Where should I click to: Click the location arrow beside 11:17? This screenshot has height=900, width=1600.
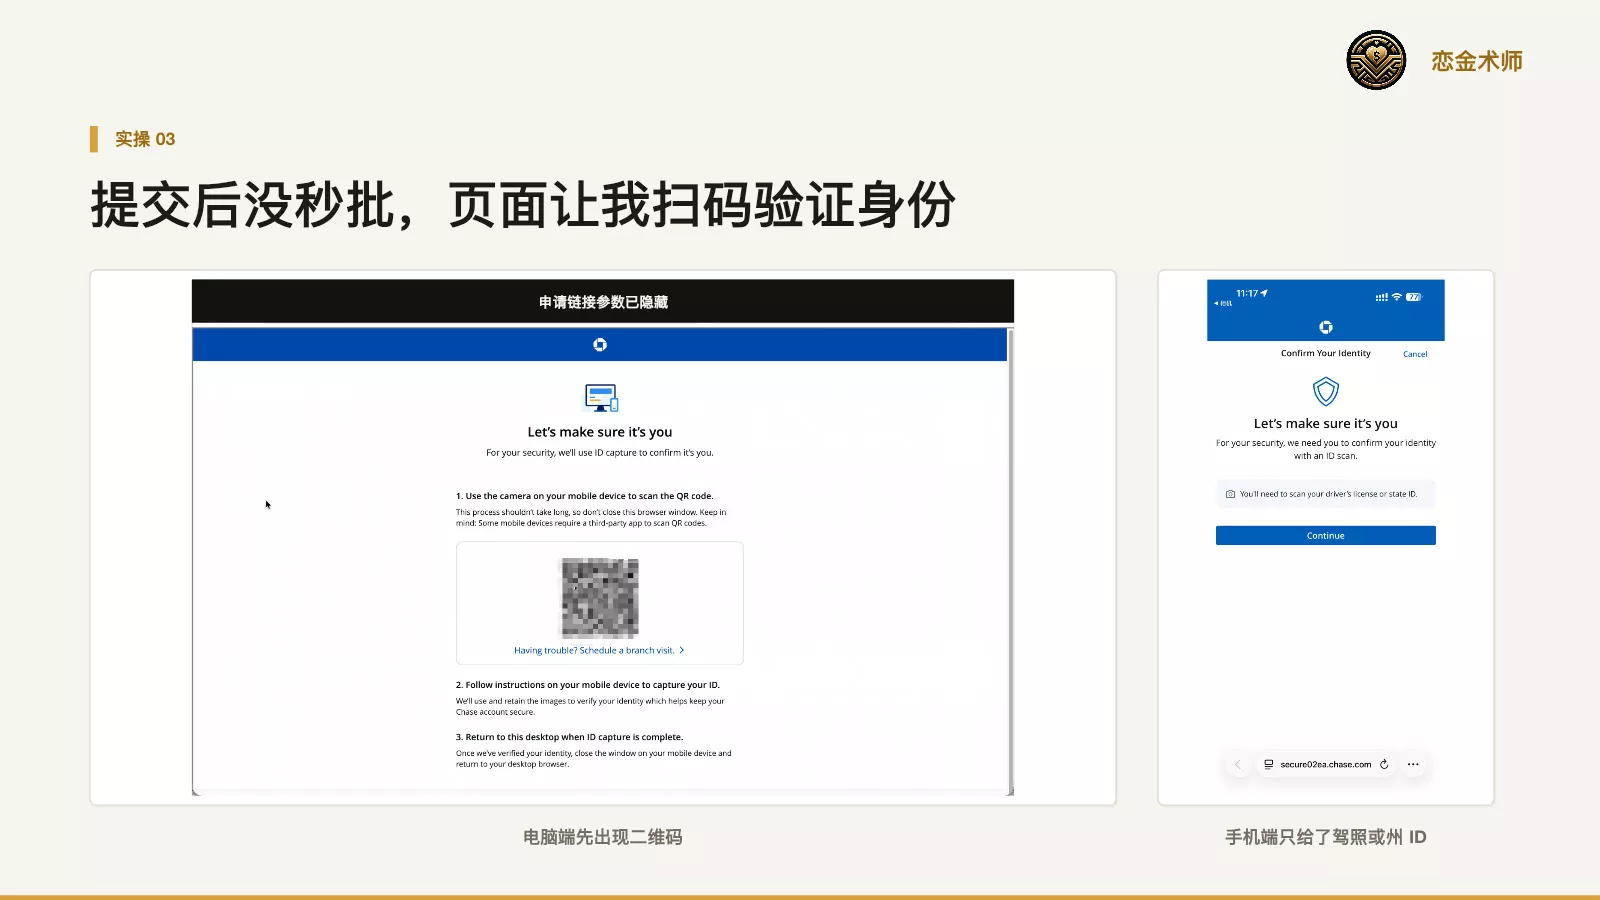[1264, 293]
